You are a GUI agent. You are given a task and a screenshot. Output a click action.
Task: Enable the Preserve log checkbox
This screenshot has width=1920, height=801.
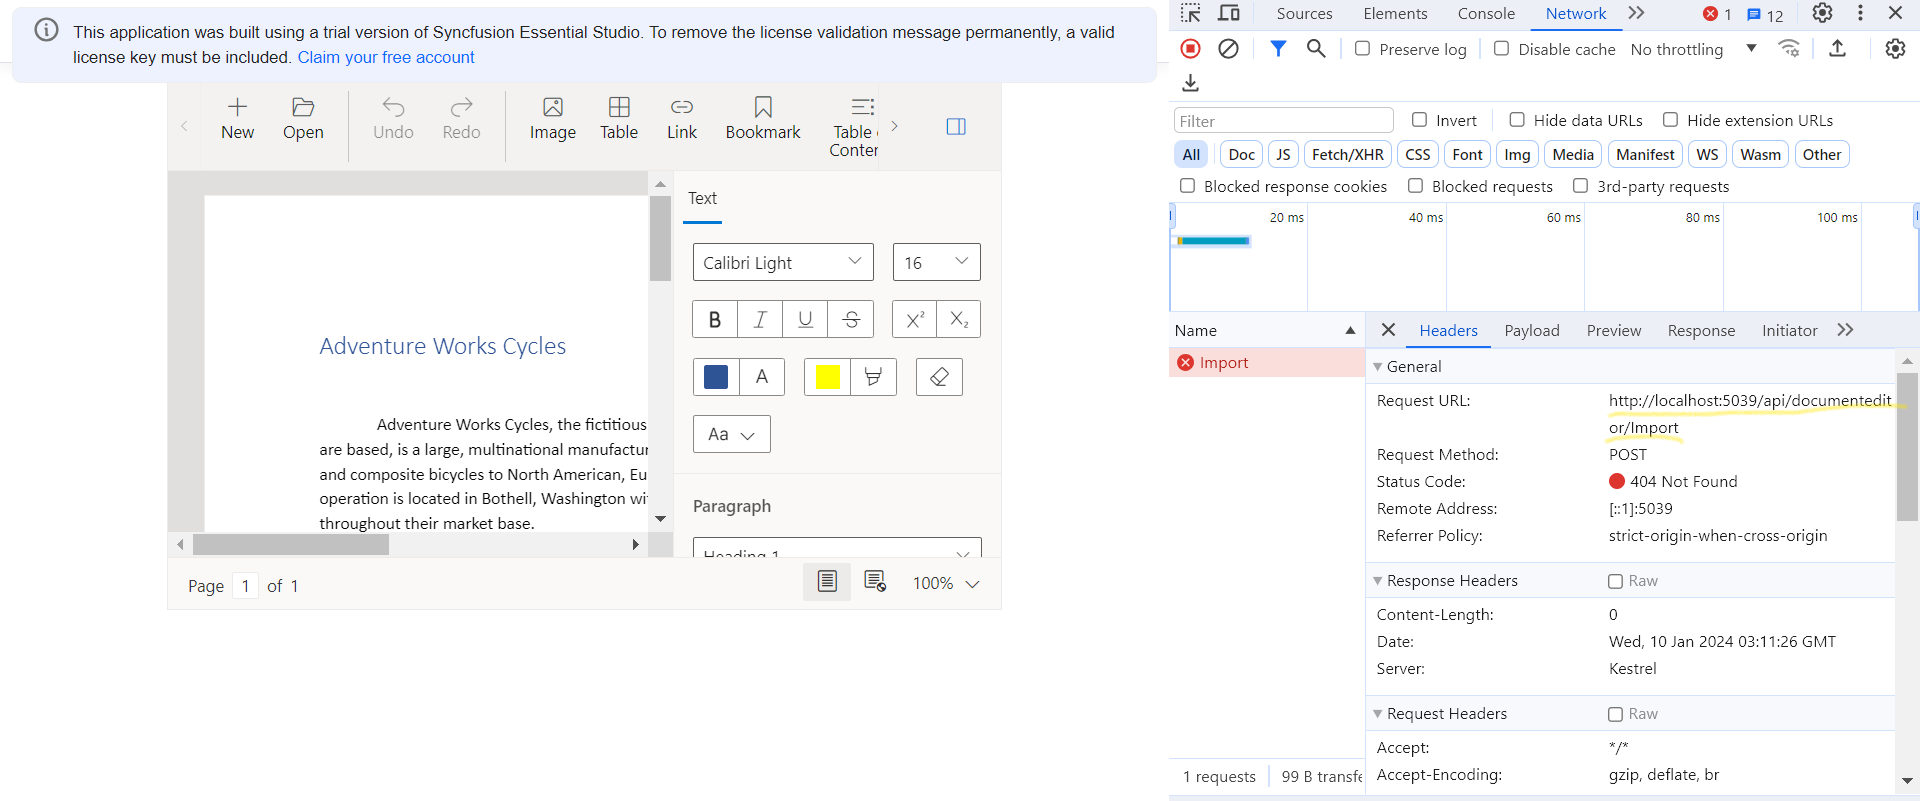coord(1362,48)
